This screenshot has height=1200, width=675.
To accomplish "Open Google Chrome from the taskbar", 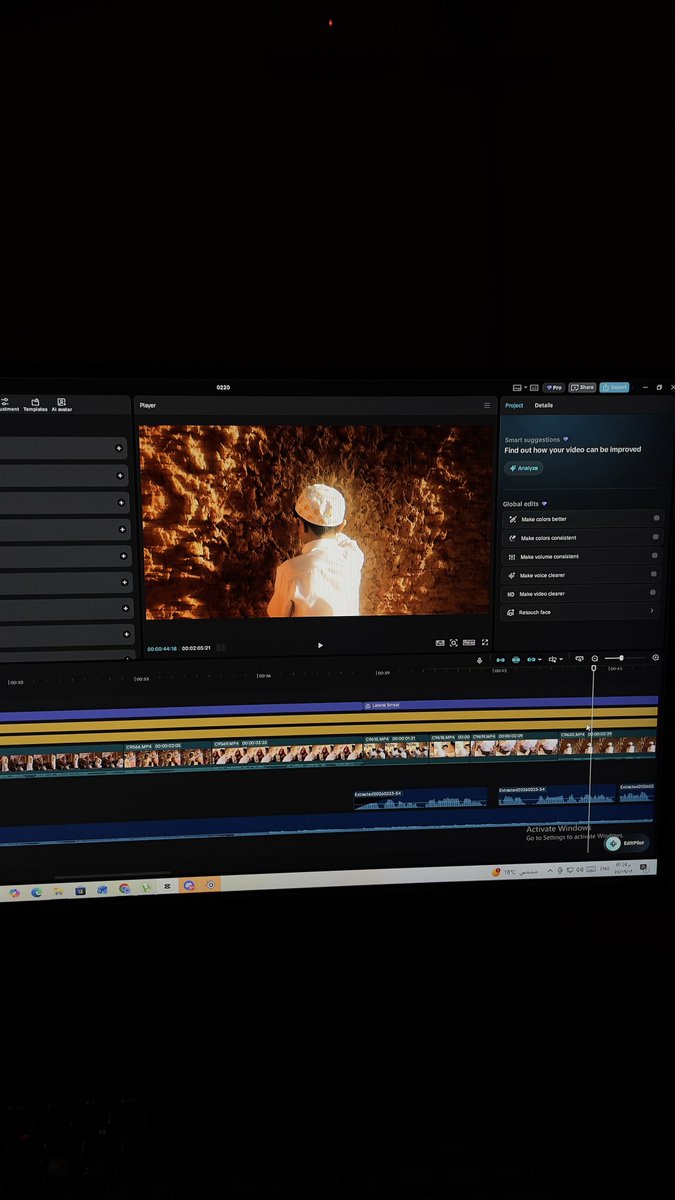I will click(124, 888).
